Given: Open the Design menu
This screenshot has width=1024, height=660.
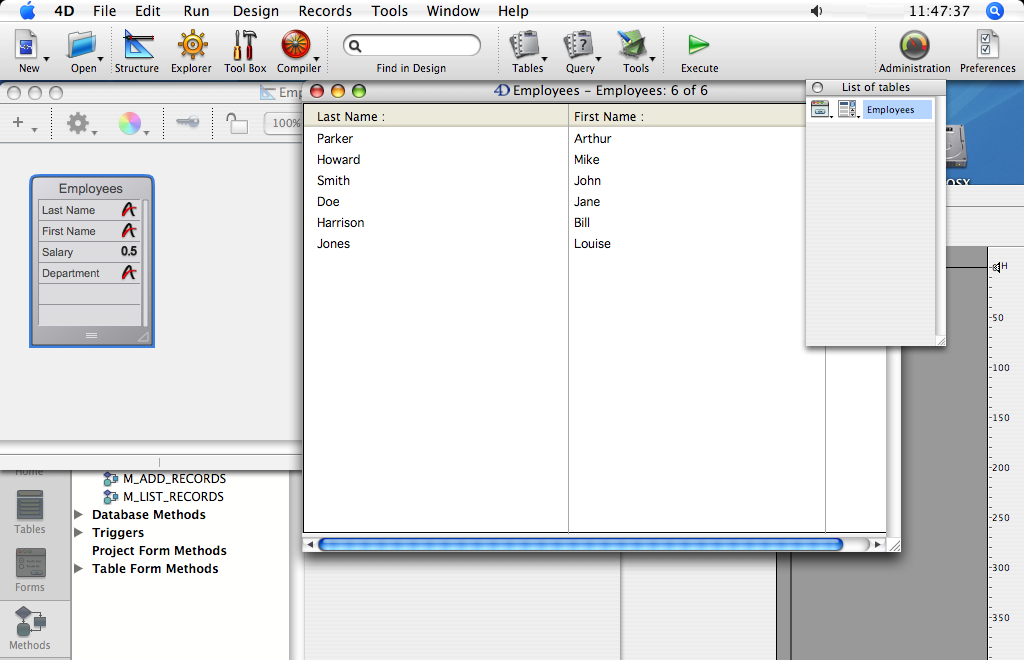Looking at the screenshot, I should pyautogui.click(x=256, y=11).
